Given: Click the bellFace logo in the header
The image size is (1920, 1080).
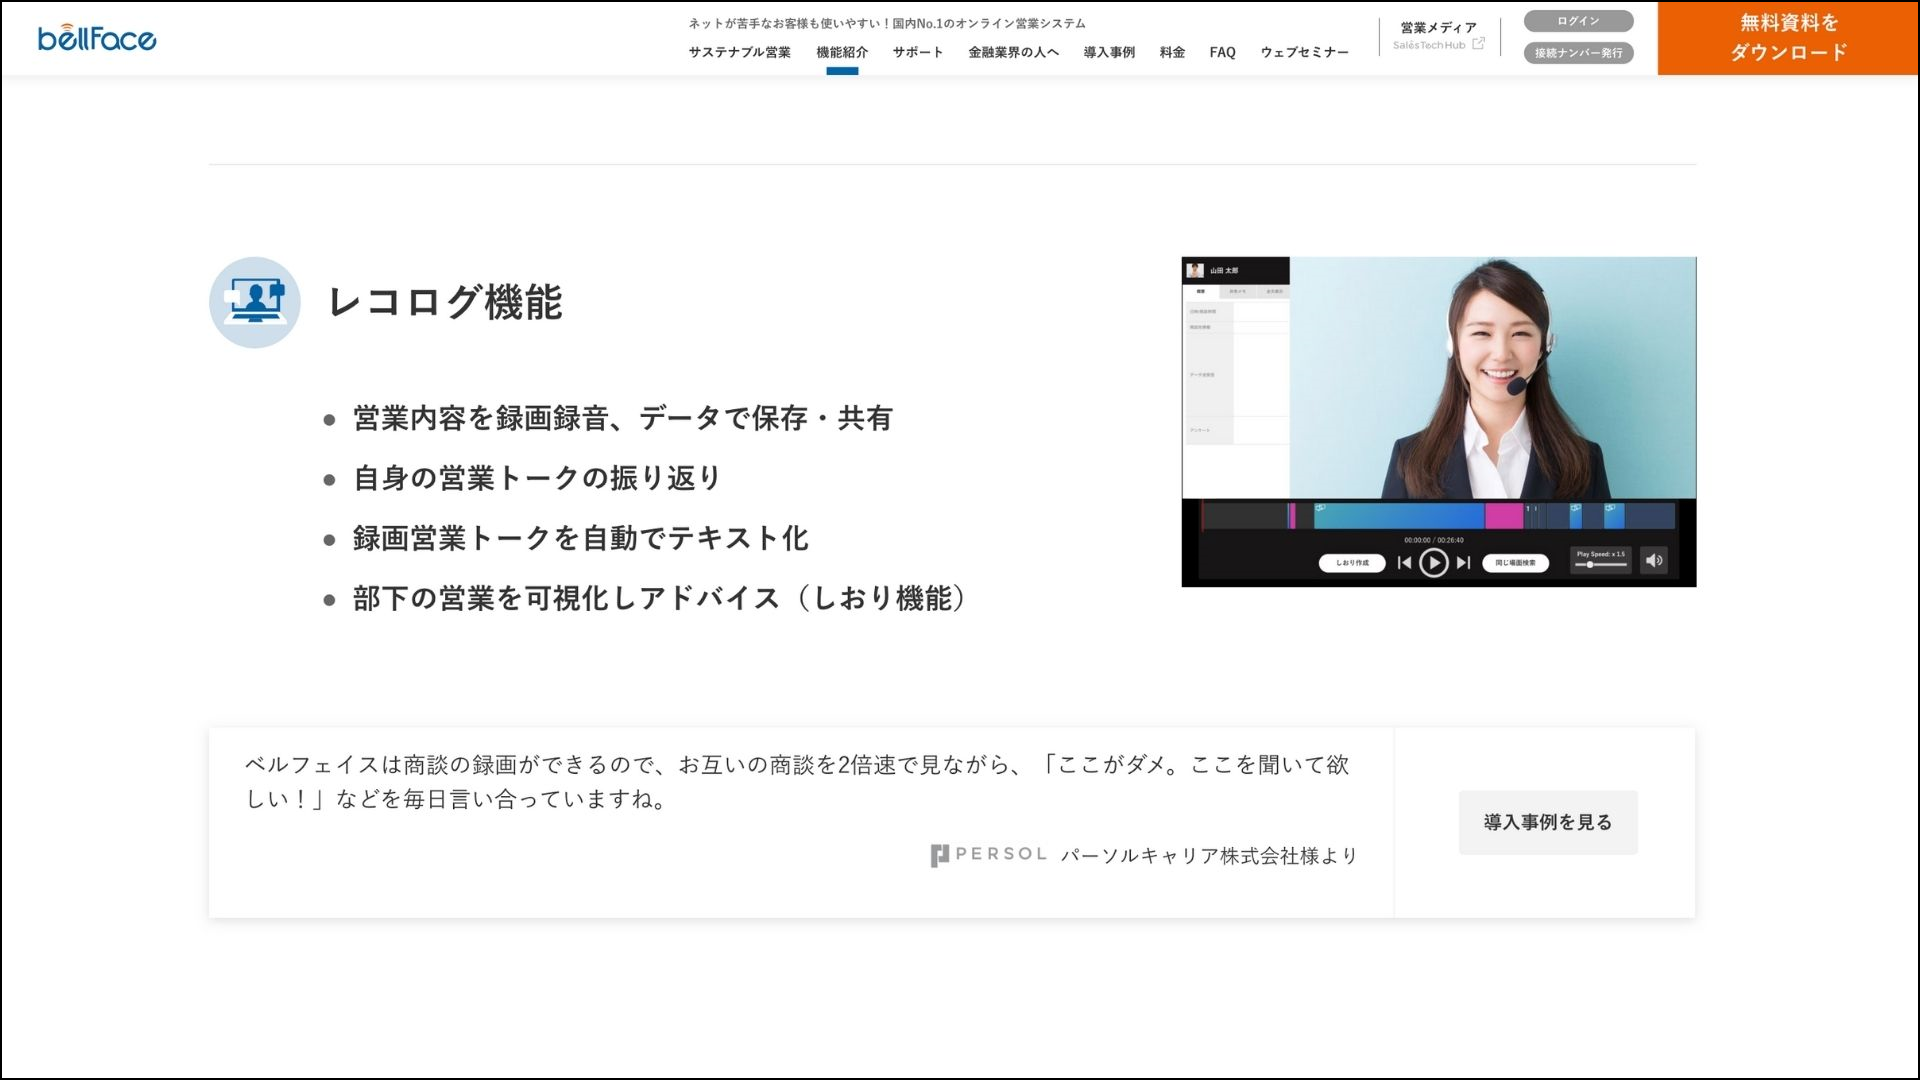Looking at the screenshot, I should click(x=97, y=38).
